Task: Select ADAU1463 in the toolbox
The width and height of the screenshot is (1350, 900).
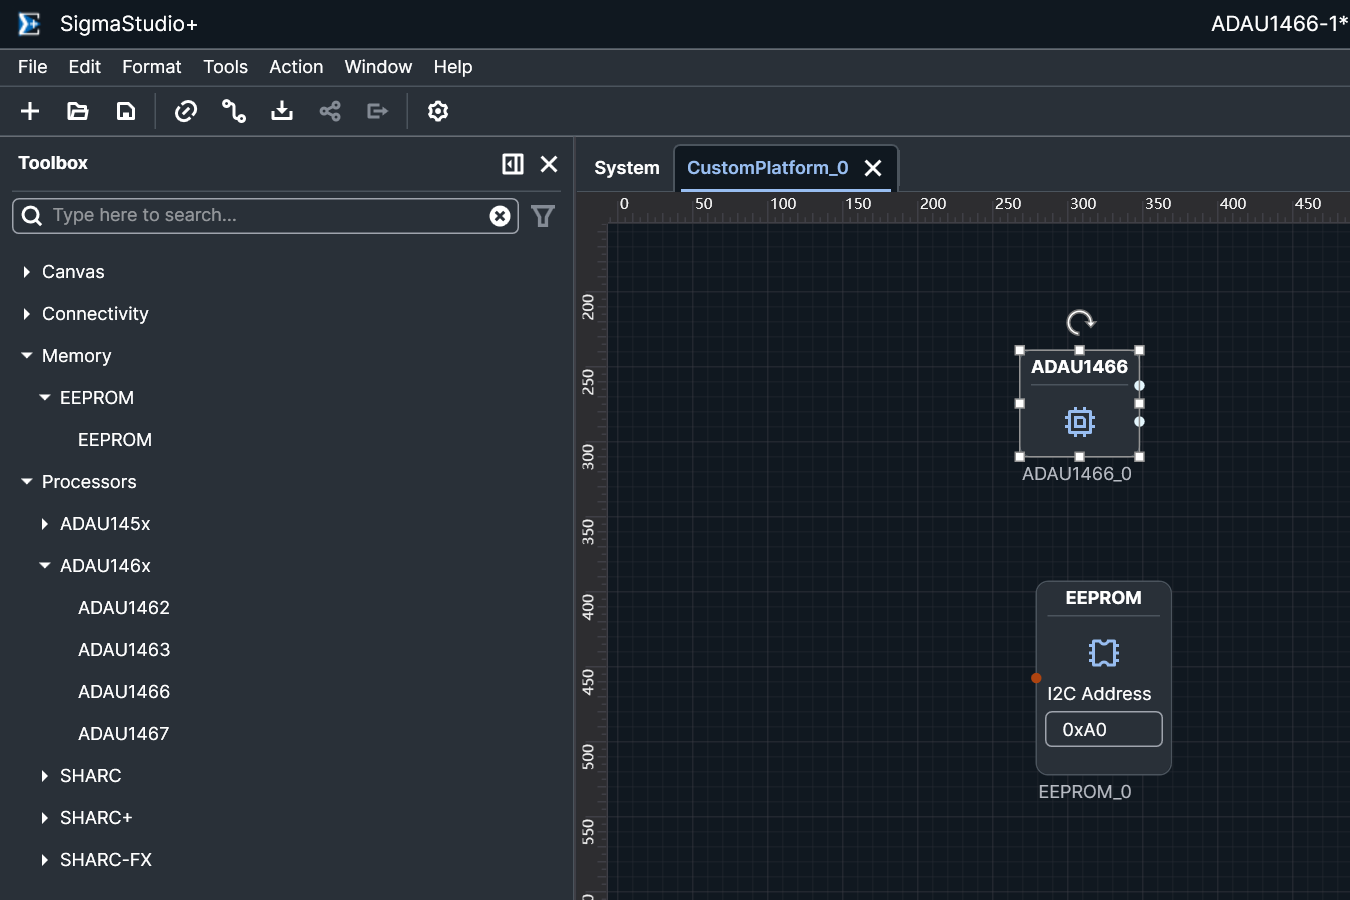Action: (124, 650)
